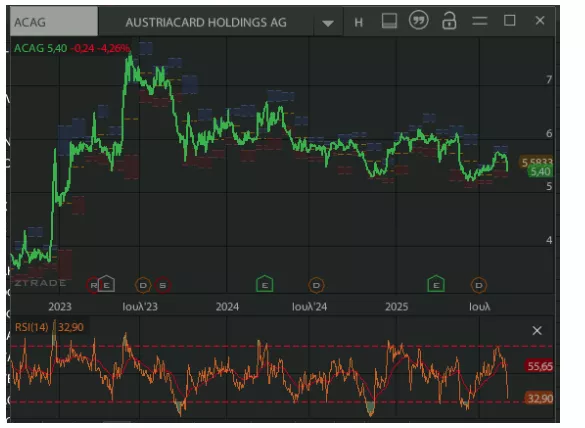
Task: Click the ACAG 5,40 price legend text
Action: 40,48
